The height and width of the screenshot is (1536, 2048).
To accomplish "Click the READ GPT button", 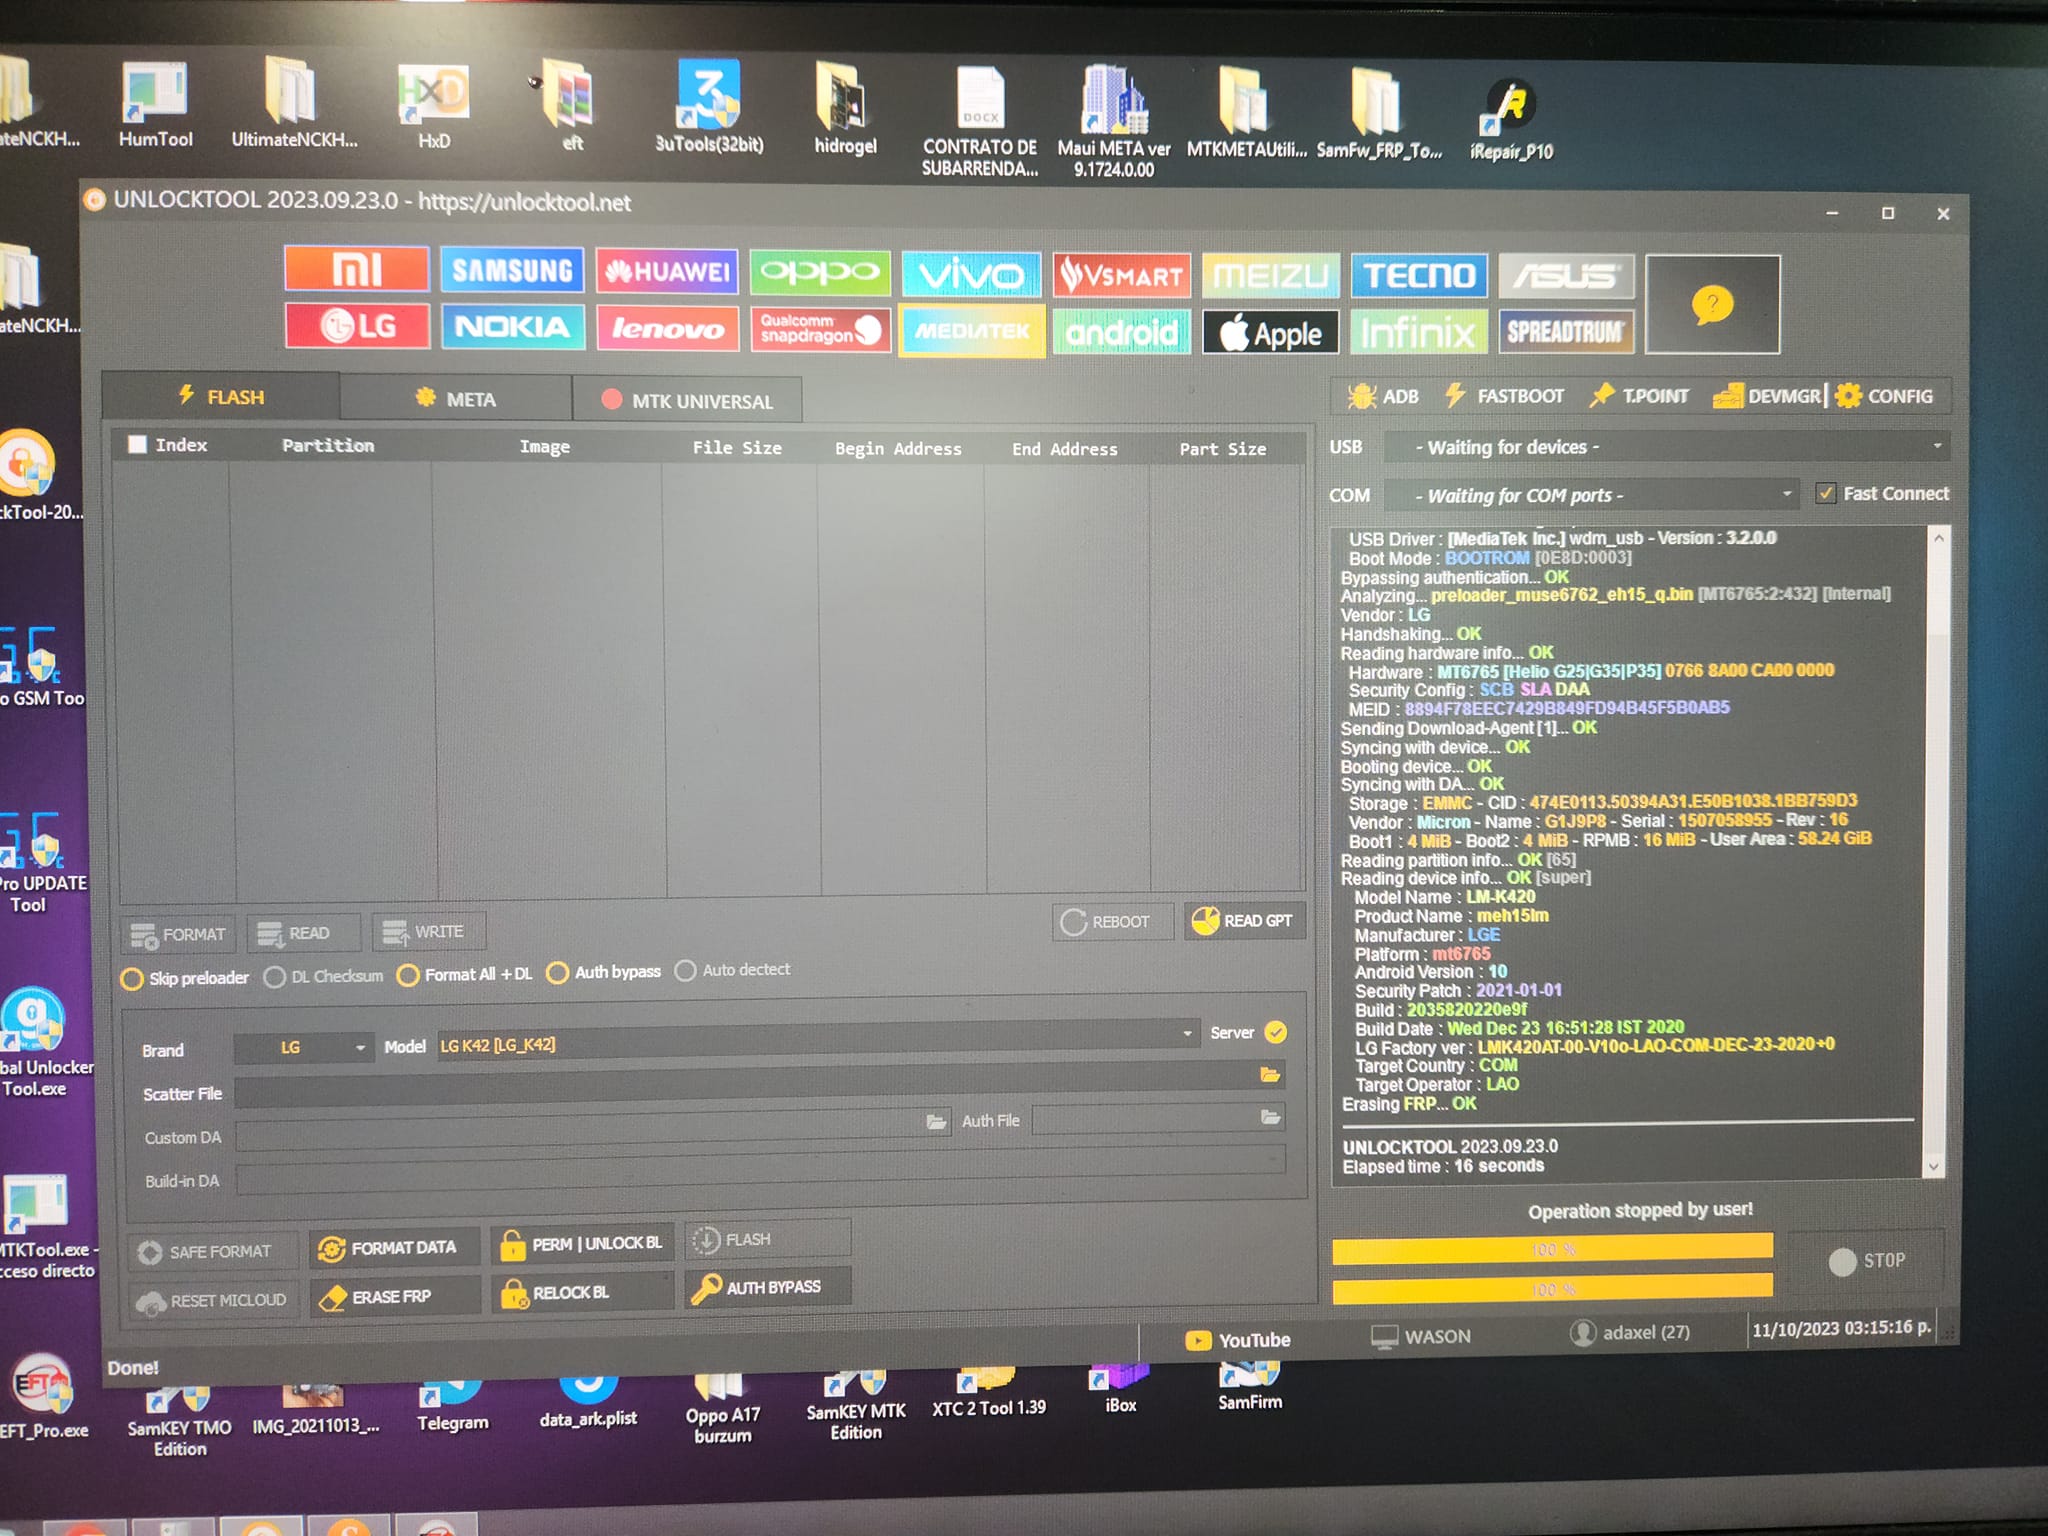I will pyautogui.click(x=1244, y=921).
